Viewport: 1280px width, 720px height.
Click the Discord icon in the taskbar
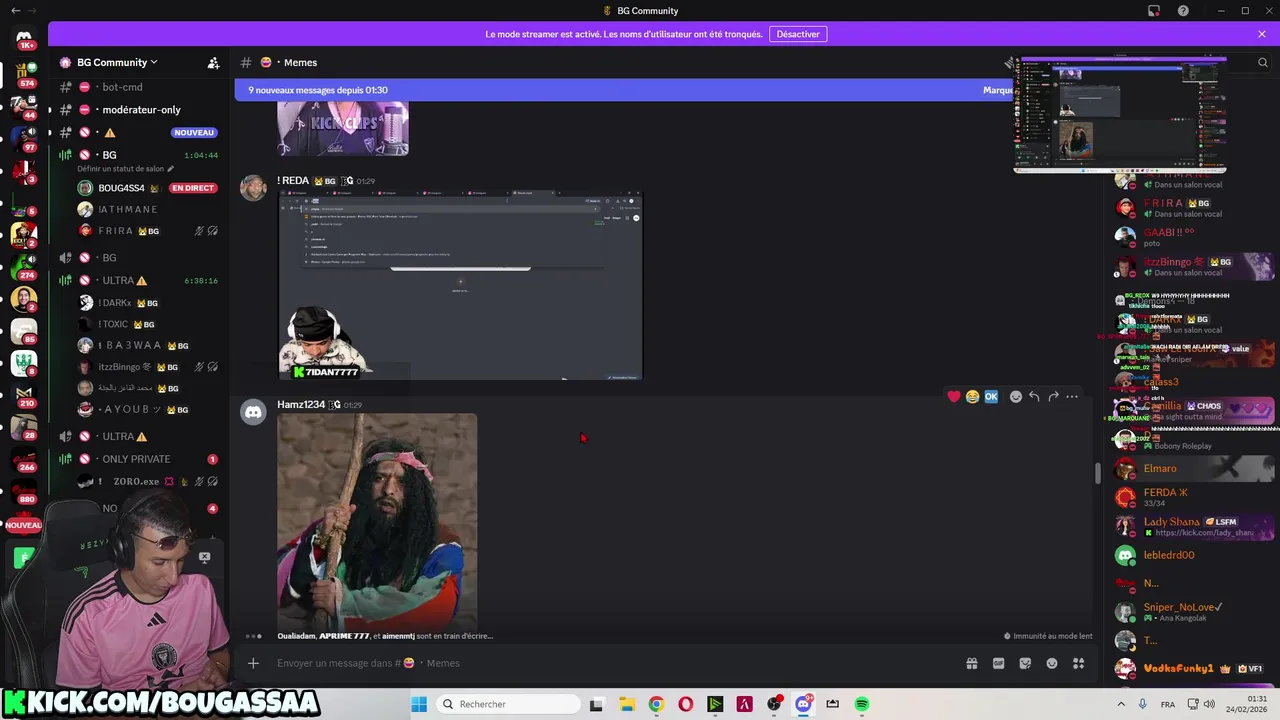803,704
